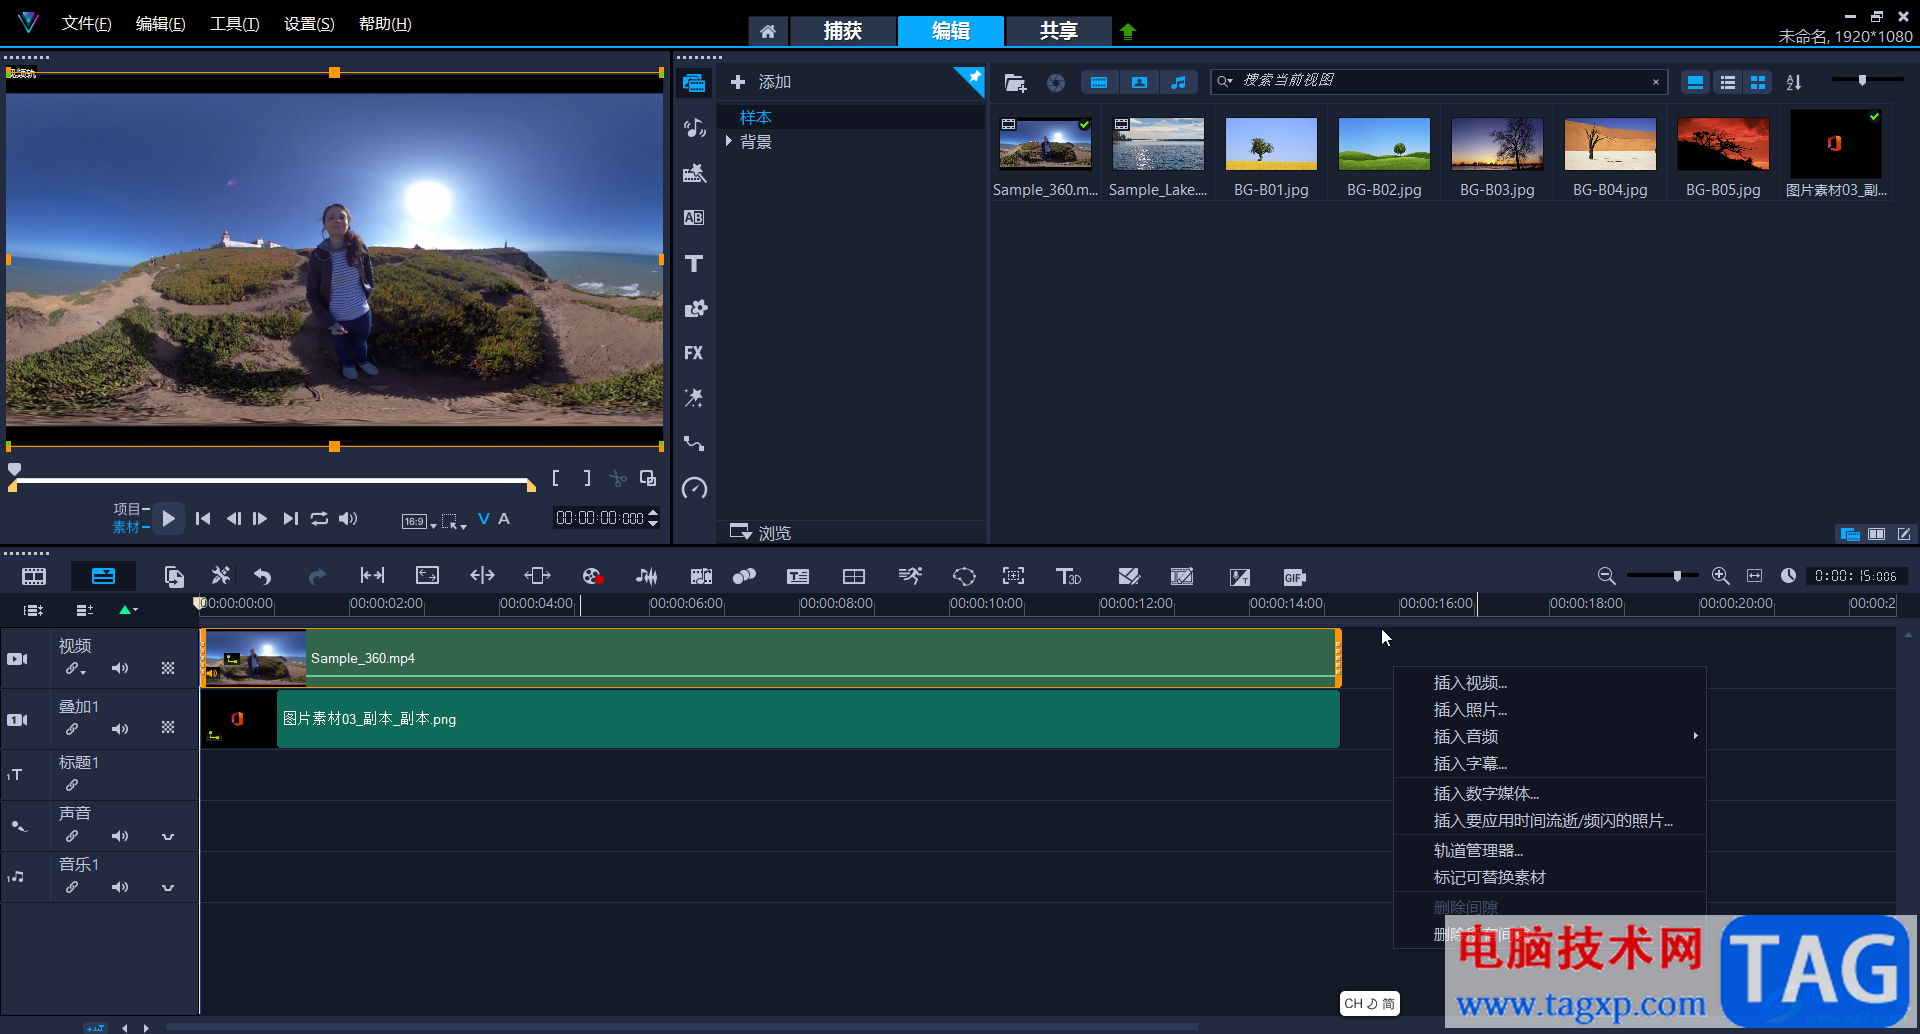
Task: Mute the Overlay1 track audio
Action: pyautogui.click(x=120, y=729)
